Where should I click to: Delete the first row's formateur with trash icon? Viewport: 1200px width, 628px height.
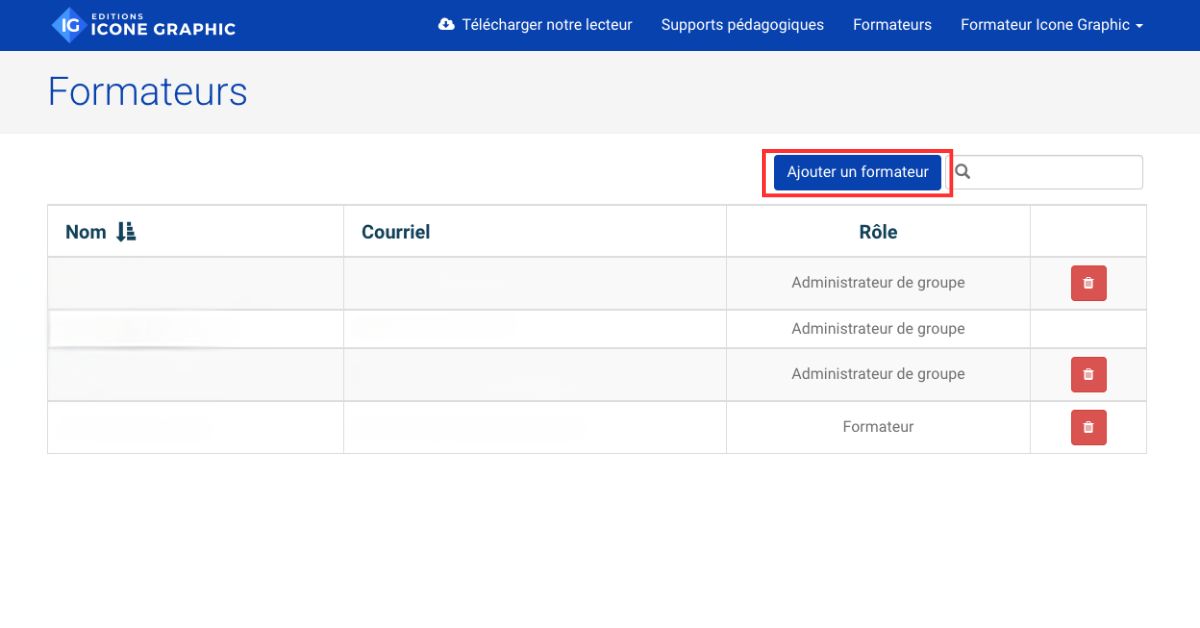1088,283
